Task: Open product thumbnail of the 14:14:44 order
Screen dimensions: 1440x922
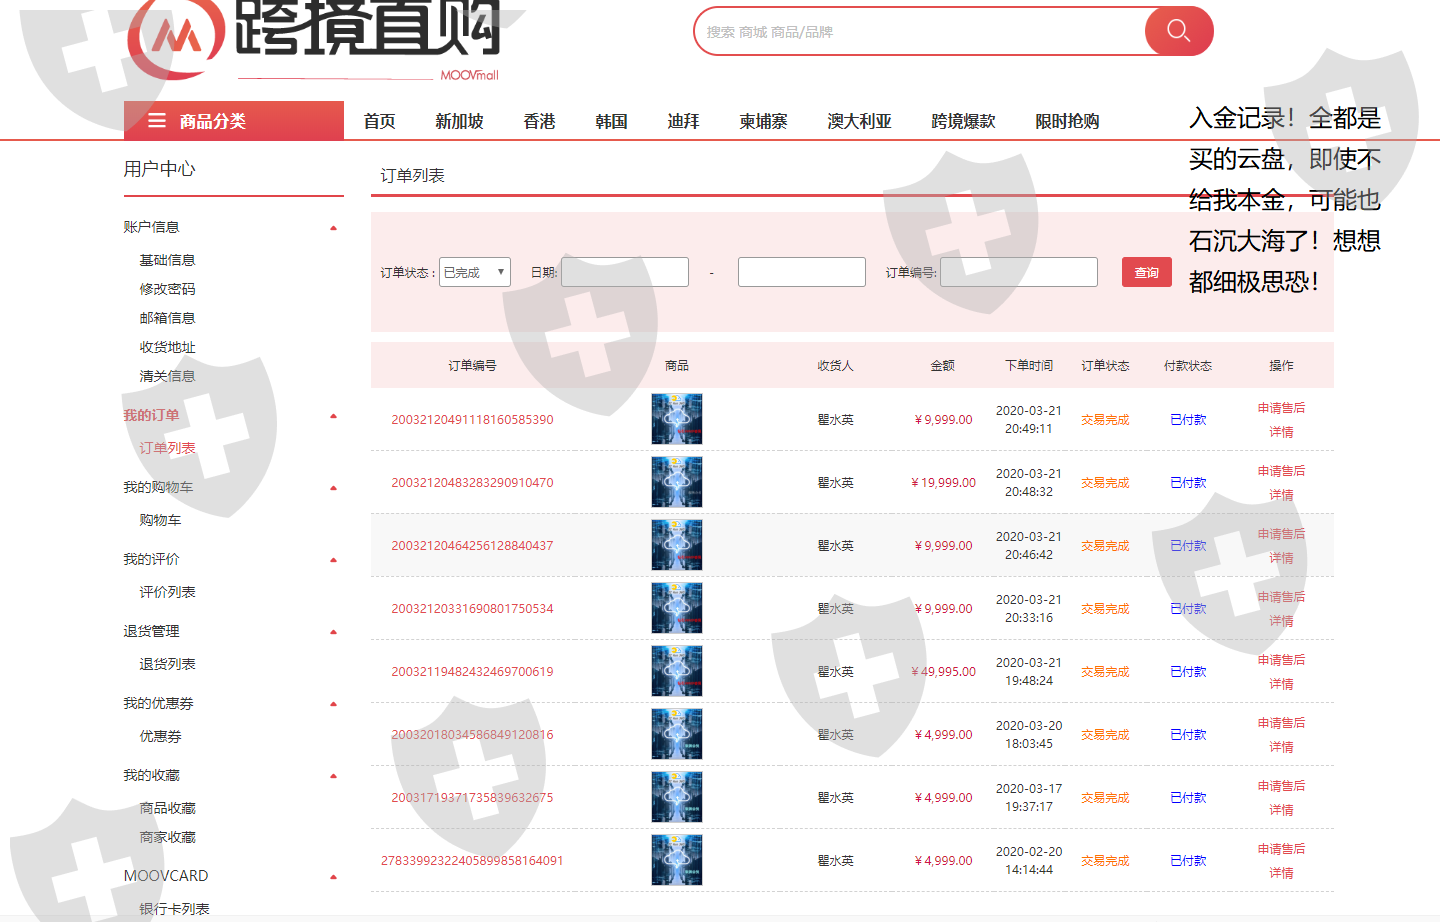Action: (677, 860)
